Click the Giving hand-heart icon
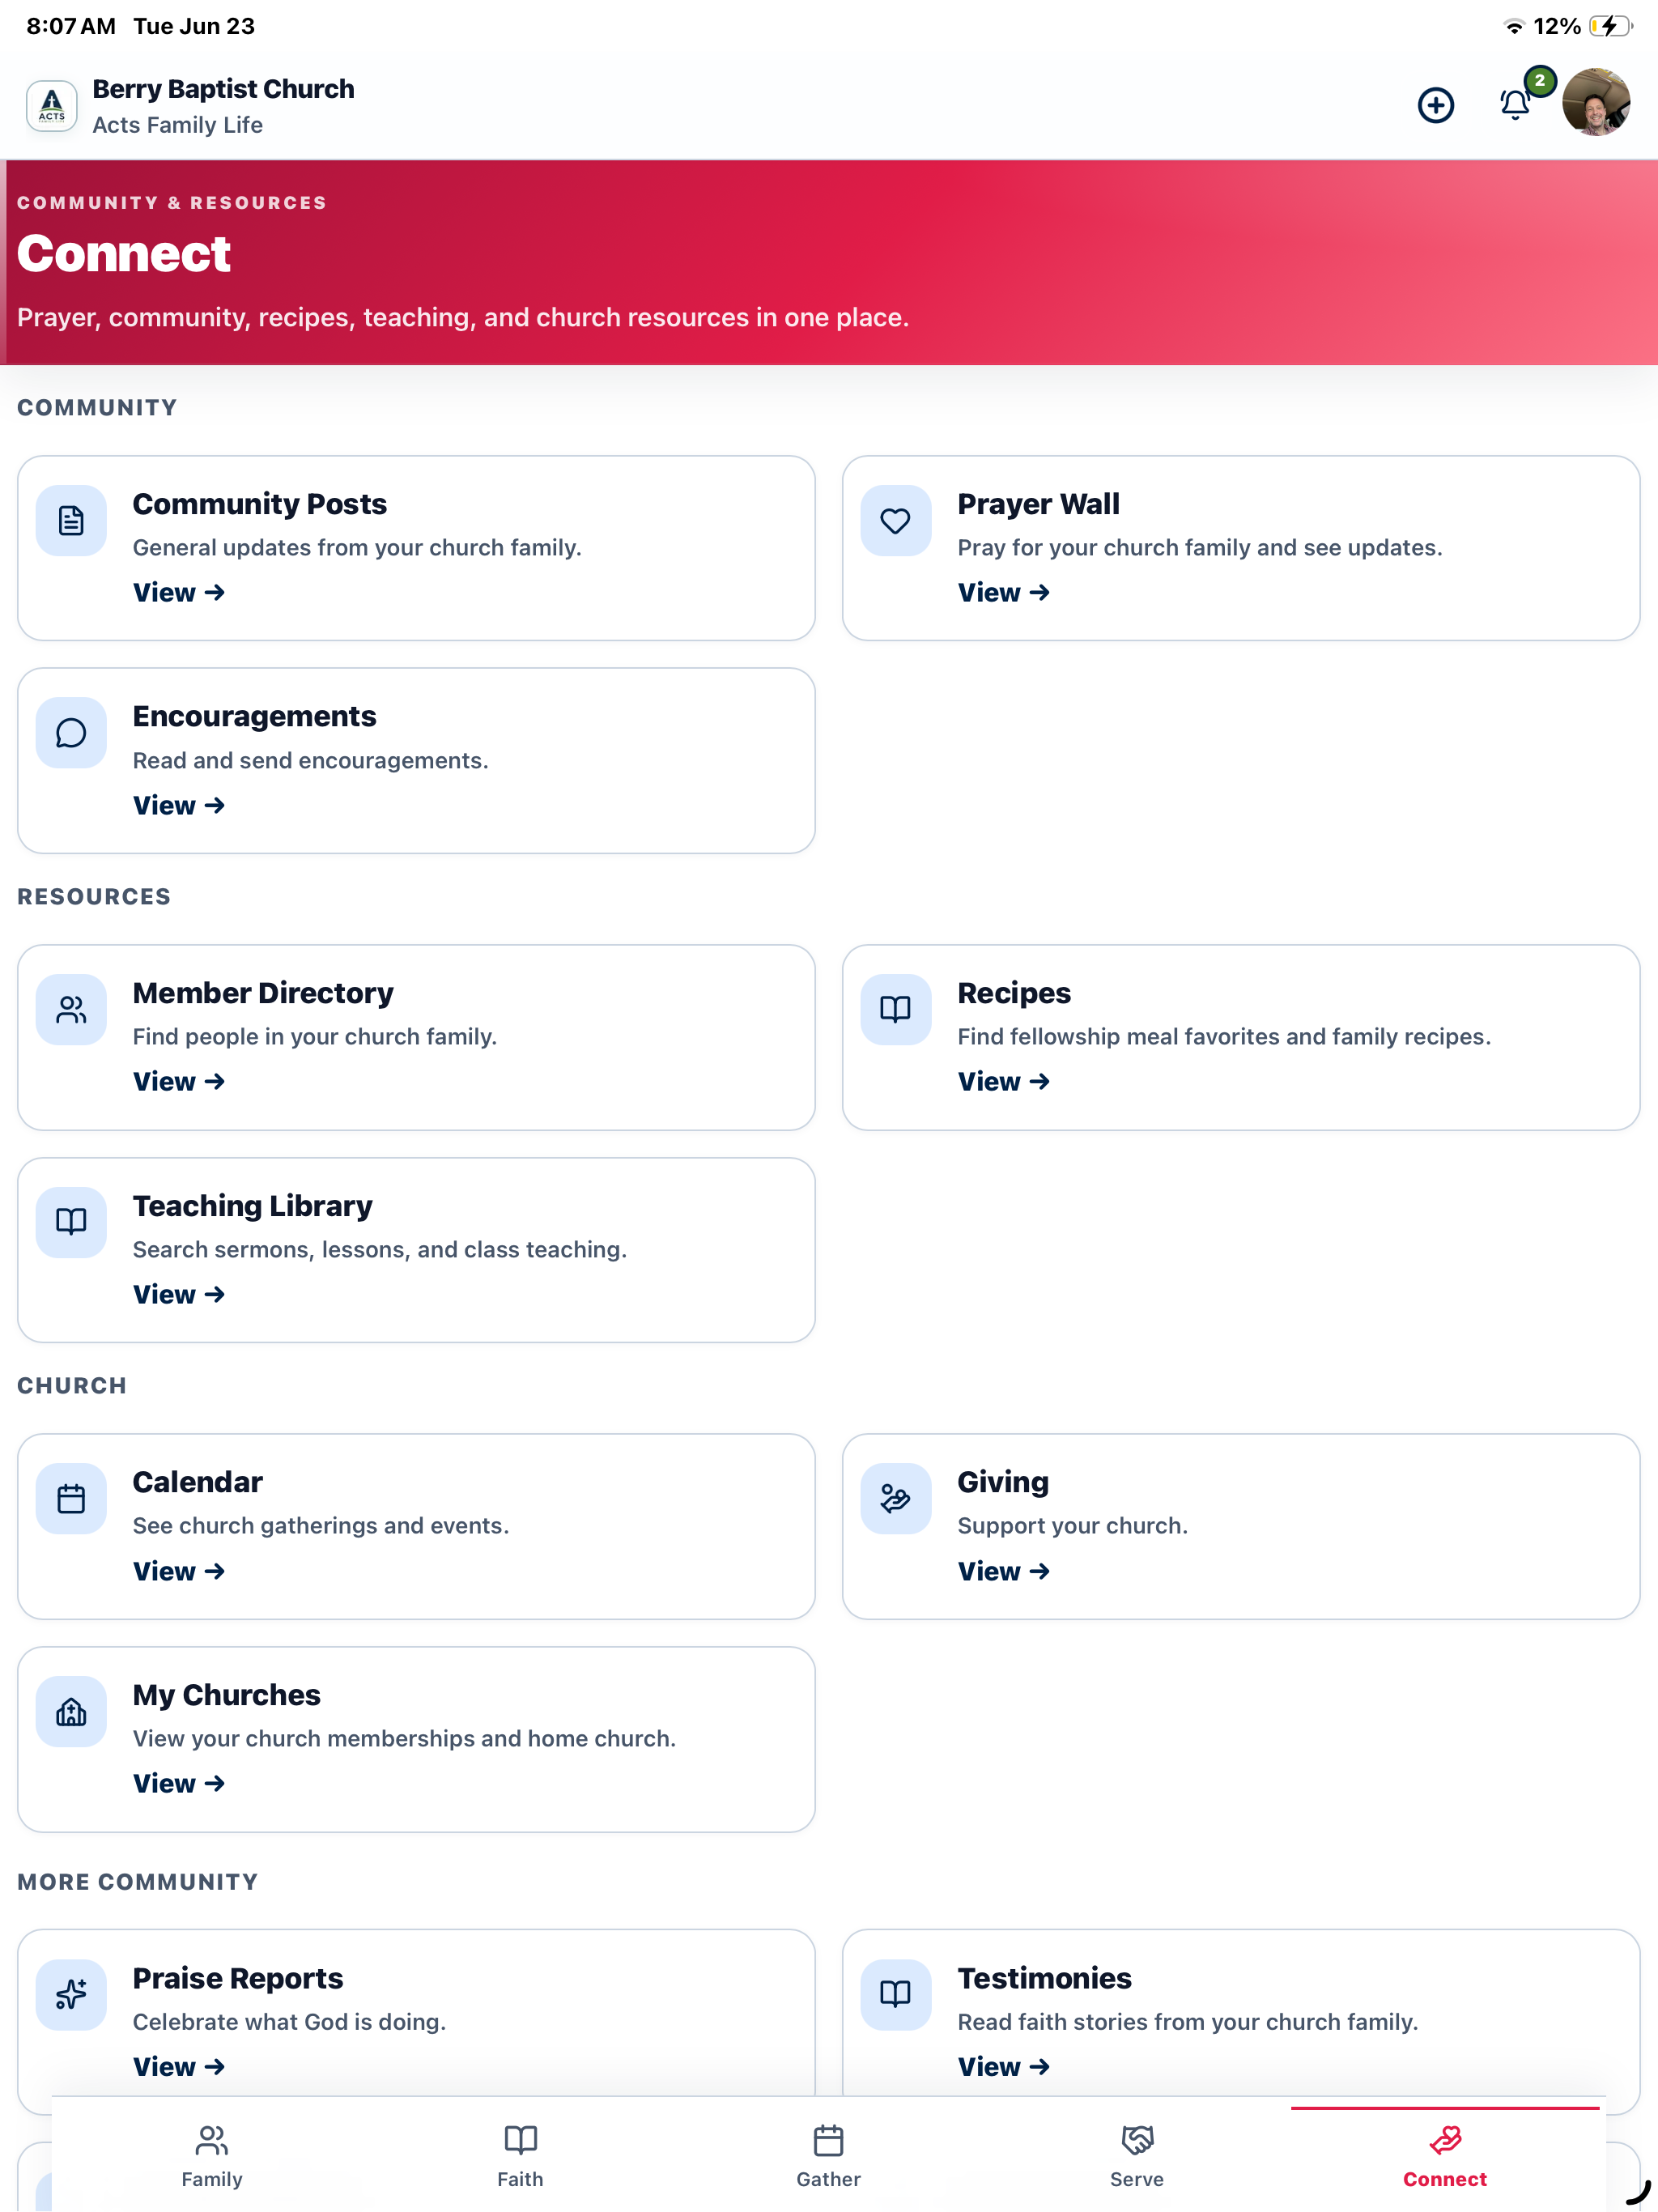The width and height of the screenshot is (1658, 2212). pyautogui.click(x=895, y=1498)
